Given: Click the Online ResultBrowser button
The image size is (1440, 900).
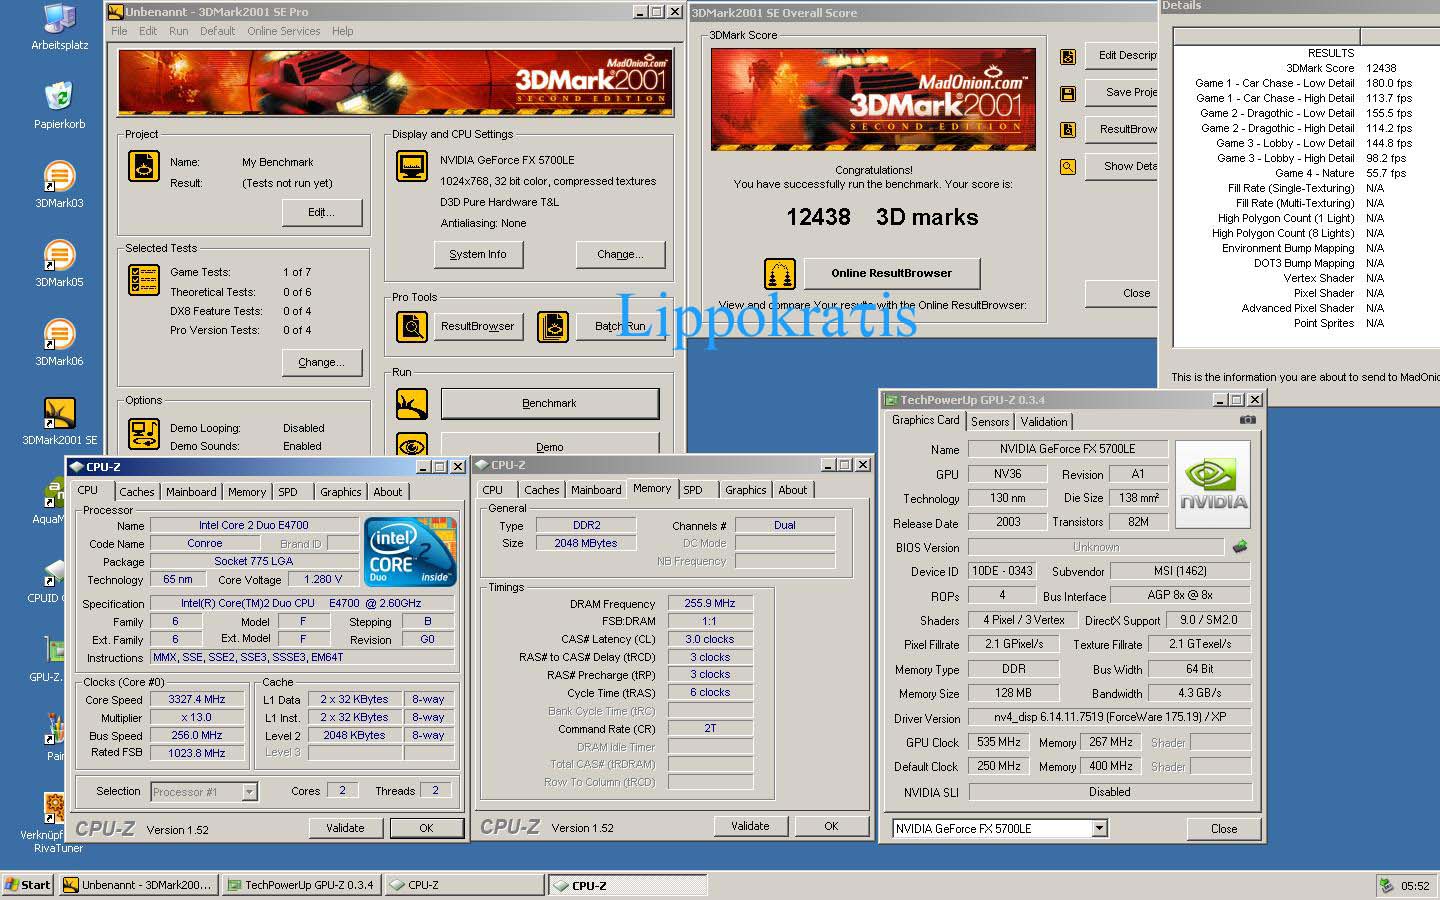Looking at the screenshot, I should click(x=891, y=273).
